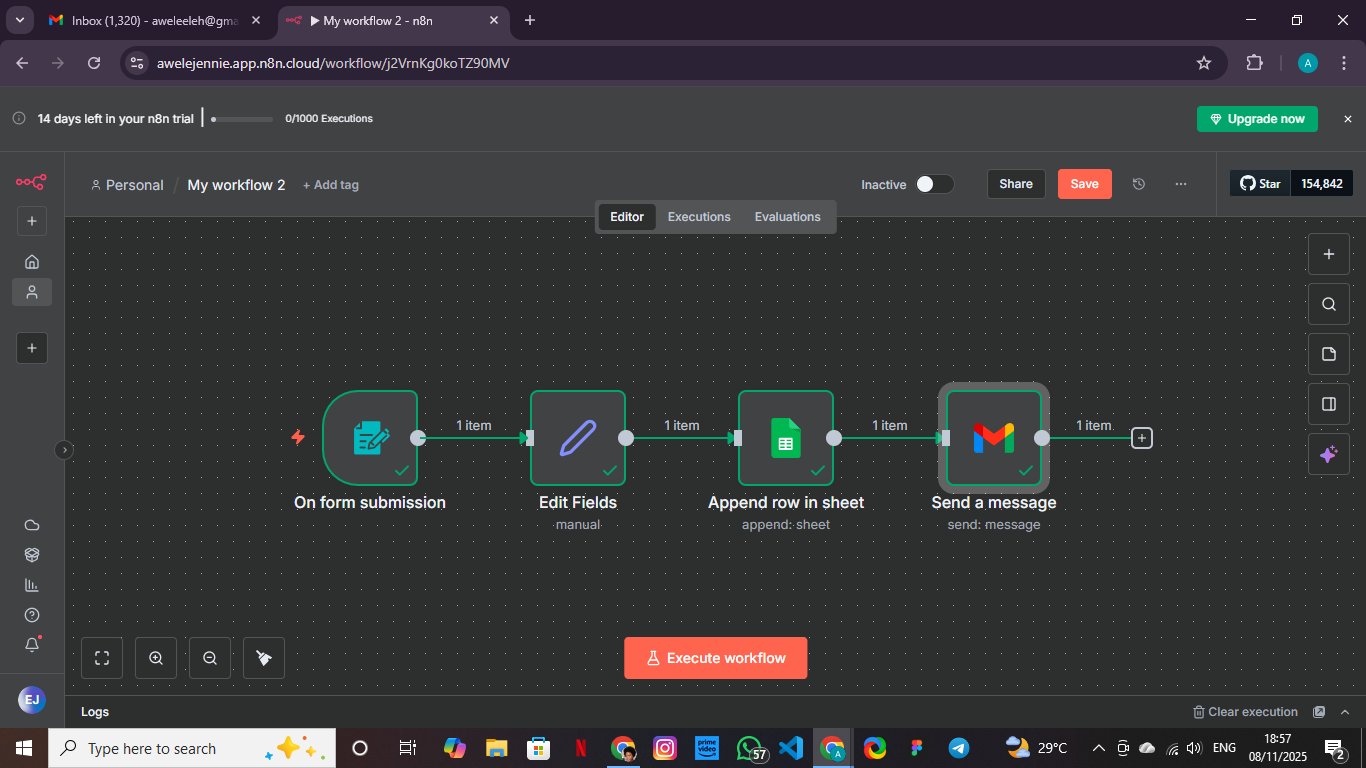Open the Gmail Send a message node
The height and width of the screenshot is (768, 1366).
pyautogui.click(x=993, y=437)
